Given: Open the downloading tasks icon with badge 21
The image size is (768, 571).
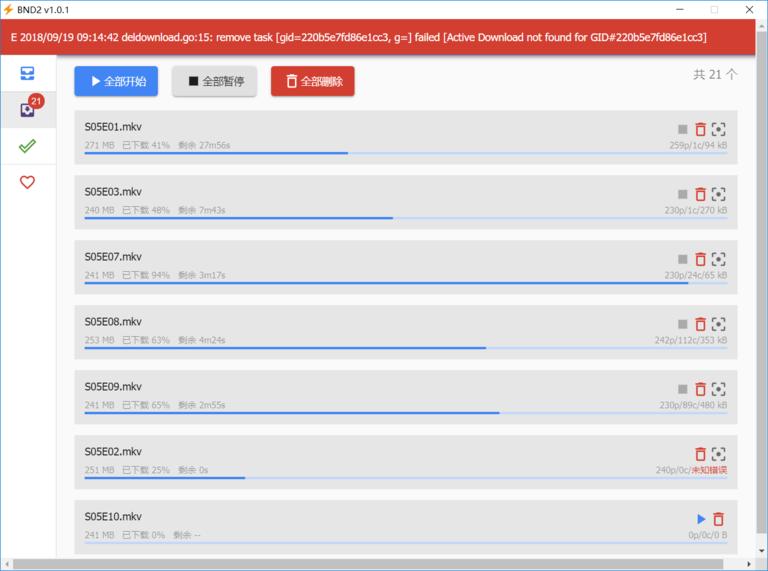Looking at the screenshot, I should pyautogui.click(x=28, y=109).
